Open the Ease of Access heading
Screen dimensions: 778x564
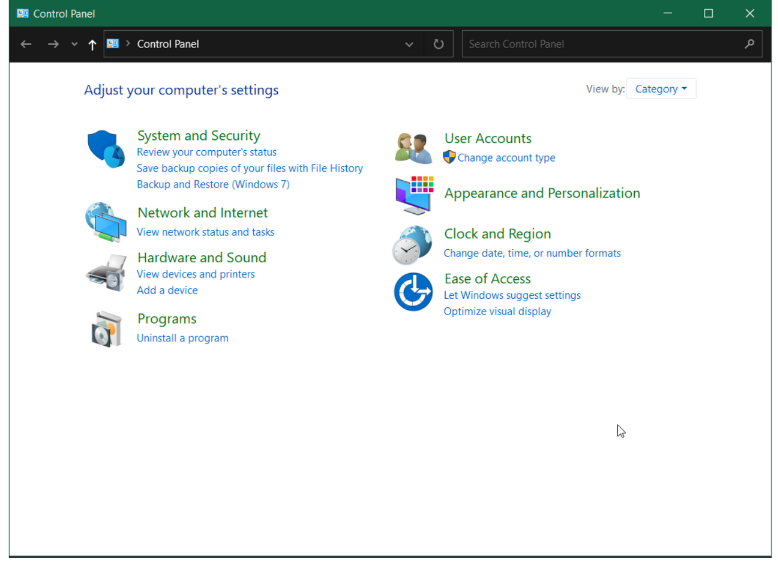[487, 279]
